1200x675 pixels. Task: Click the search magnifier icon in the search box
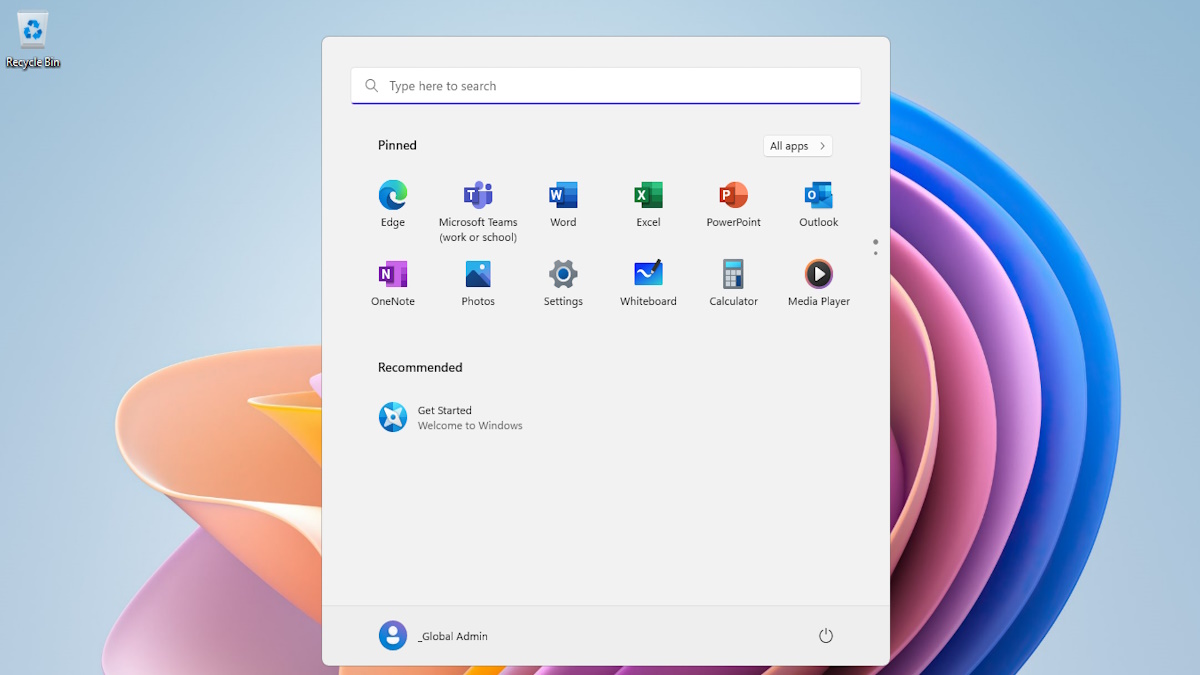[372, 86]
